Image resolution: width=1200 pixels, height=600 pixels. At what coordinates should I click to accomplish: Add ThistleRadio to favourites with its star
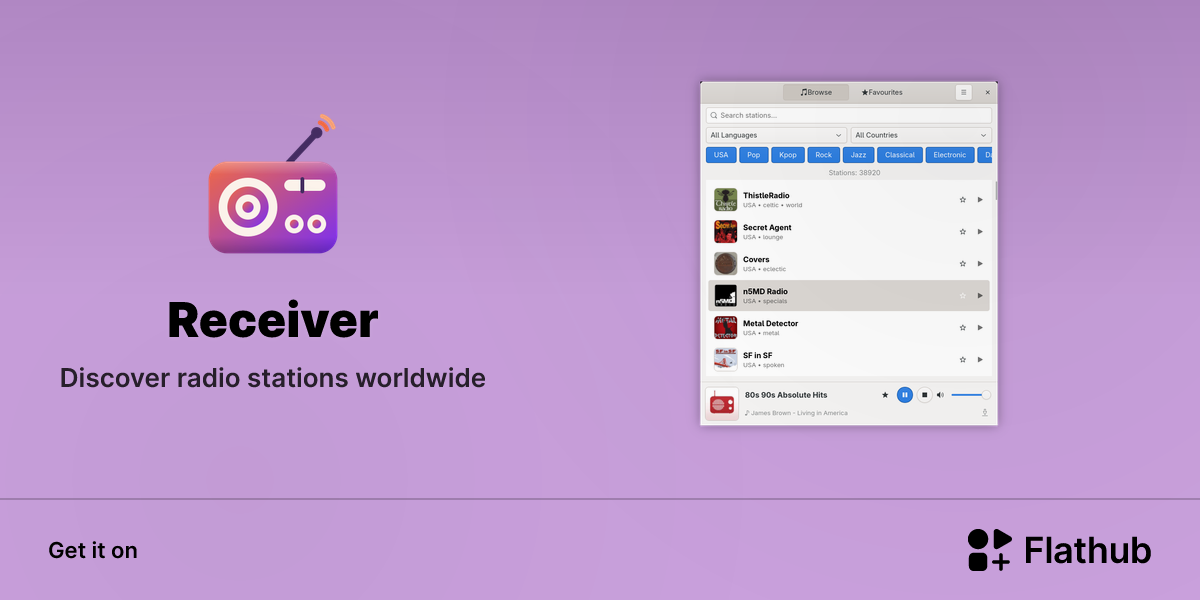(963, 199)
